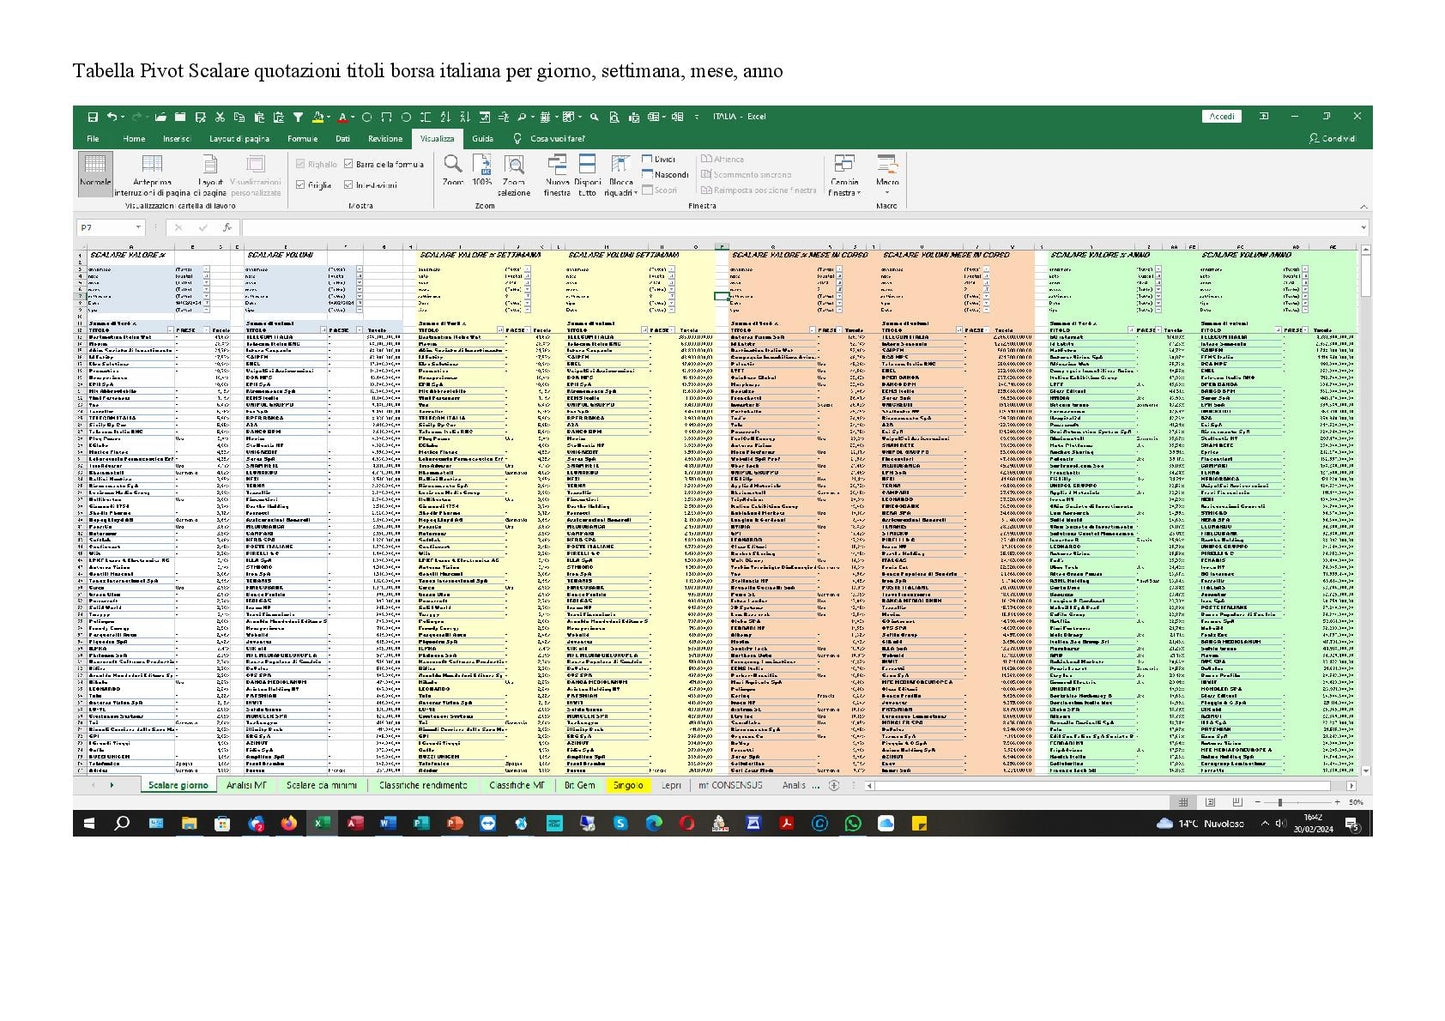This screenshot has height=1021, width=1445.
Task: Click the fill color bucket icon
Action: pos(317,117)
